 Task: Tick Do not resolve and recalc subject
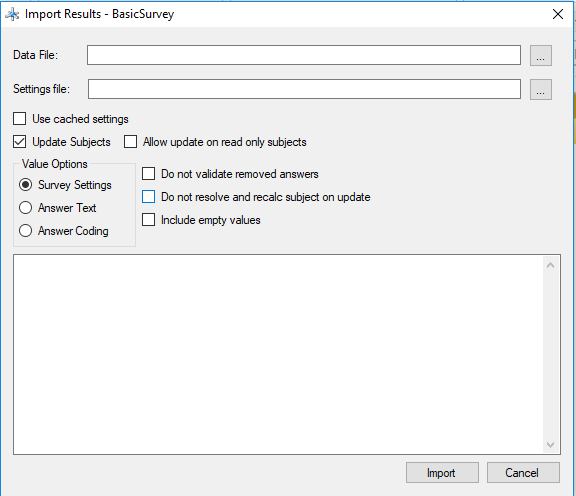click(x=148, y=197)
